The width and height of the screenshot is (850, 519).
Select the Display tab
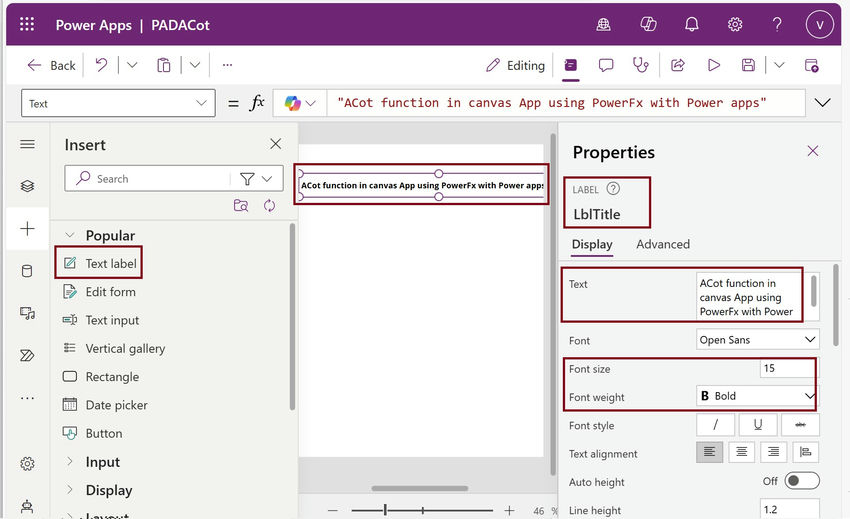tap(592, 244)
